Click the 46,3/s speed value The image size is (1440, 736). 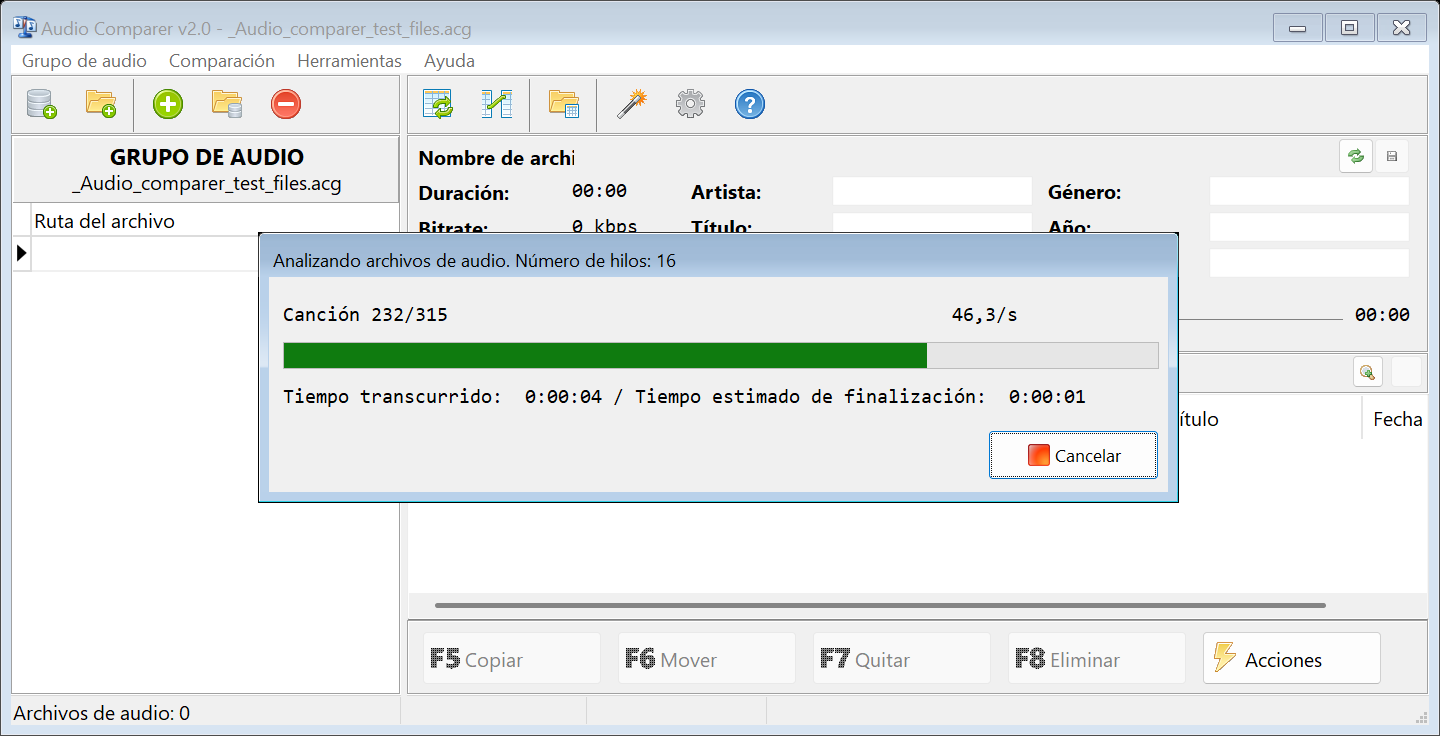tap(984, 315)
